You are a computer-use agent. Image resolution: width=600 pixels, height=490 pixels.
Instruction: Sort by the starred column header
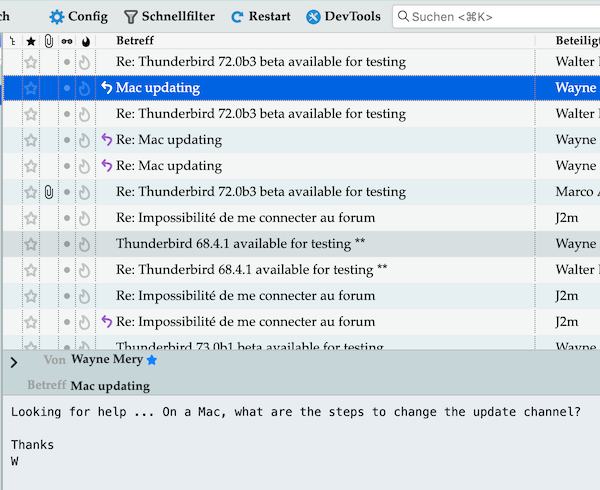(x=30, y=41)
